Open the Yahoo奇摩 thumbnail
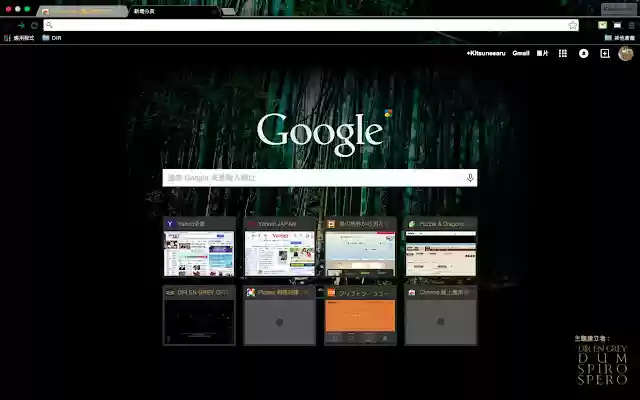 [199, 247]
